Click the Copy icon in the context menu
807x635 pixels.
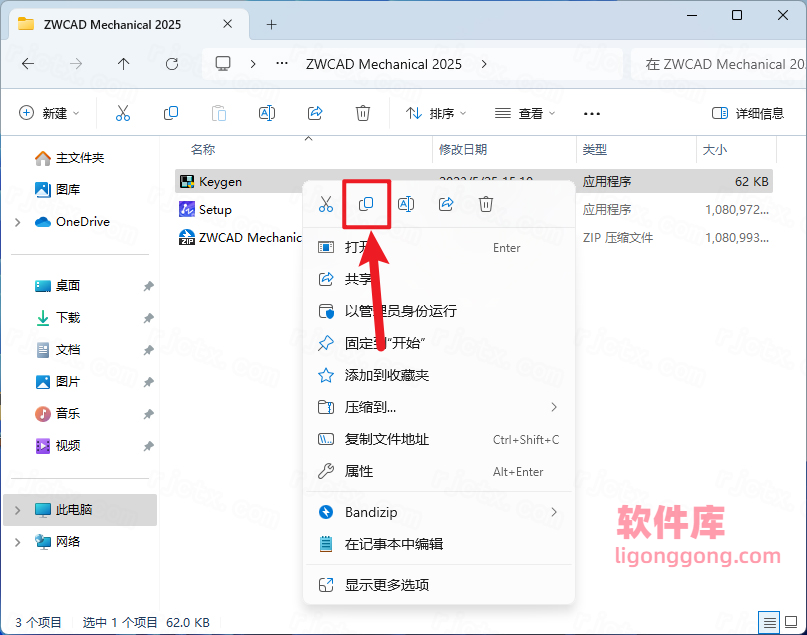[x=366, y=204]
